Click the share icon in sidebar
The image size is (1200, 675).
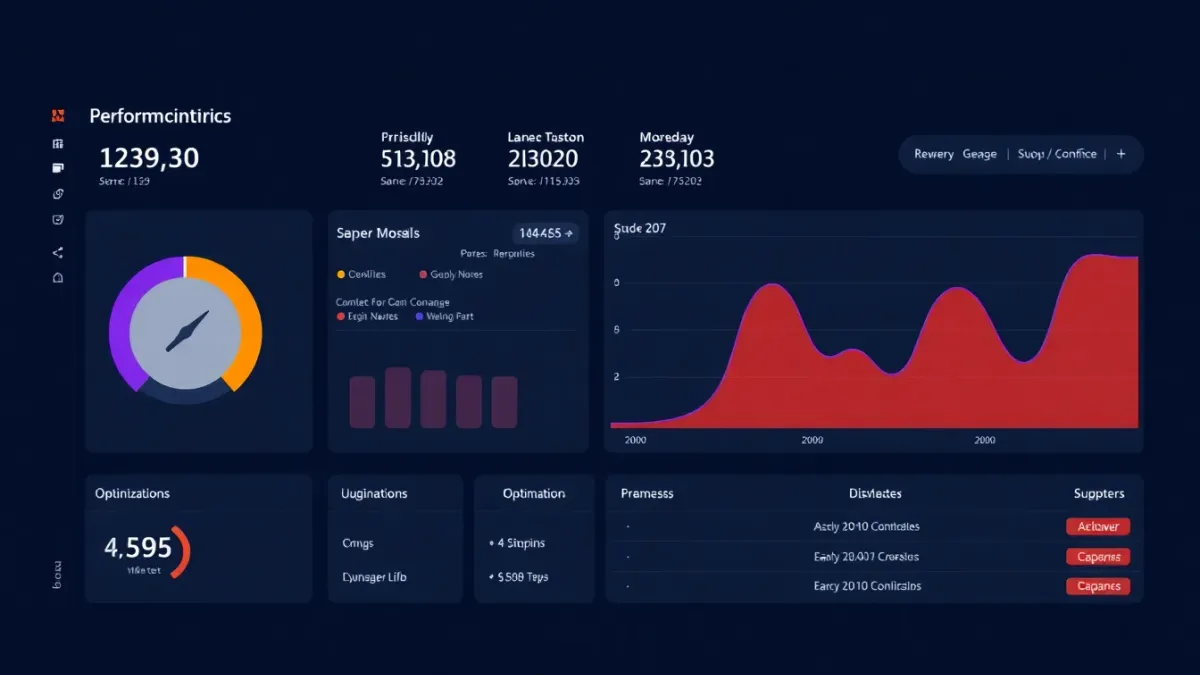click(x=57, y=252)
